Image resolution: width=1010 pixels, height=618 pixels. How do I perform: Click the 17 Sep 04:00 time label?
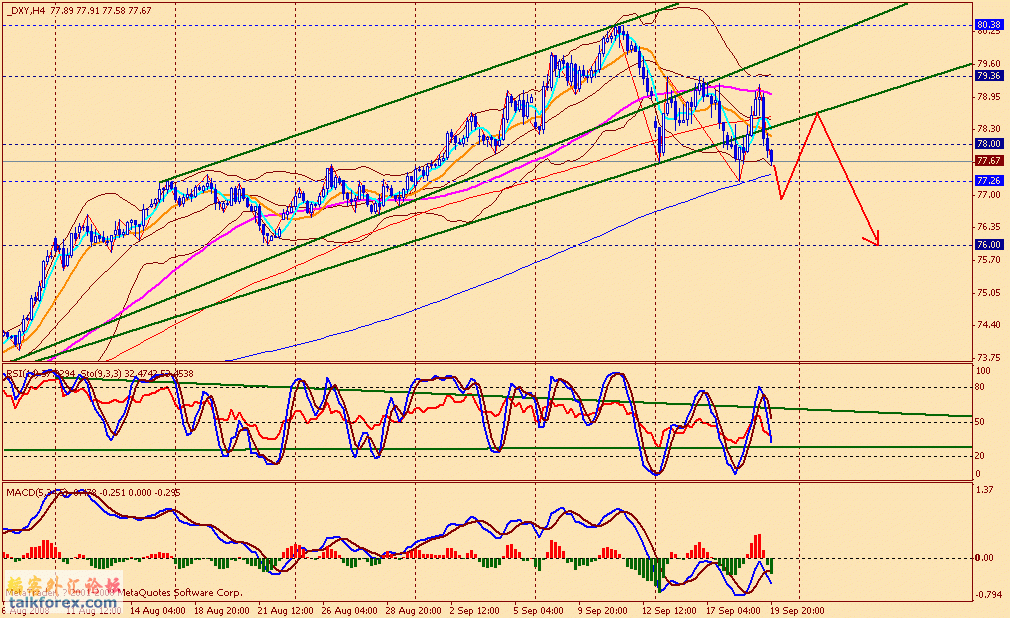733,610
